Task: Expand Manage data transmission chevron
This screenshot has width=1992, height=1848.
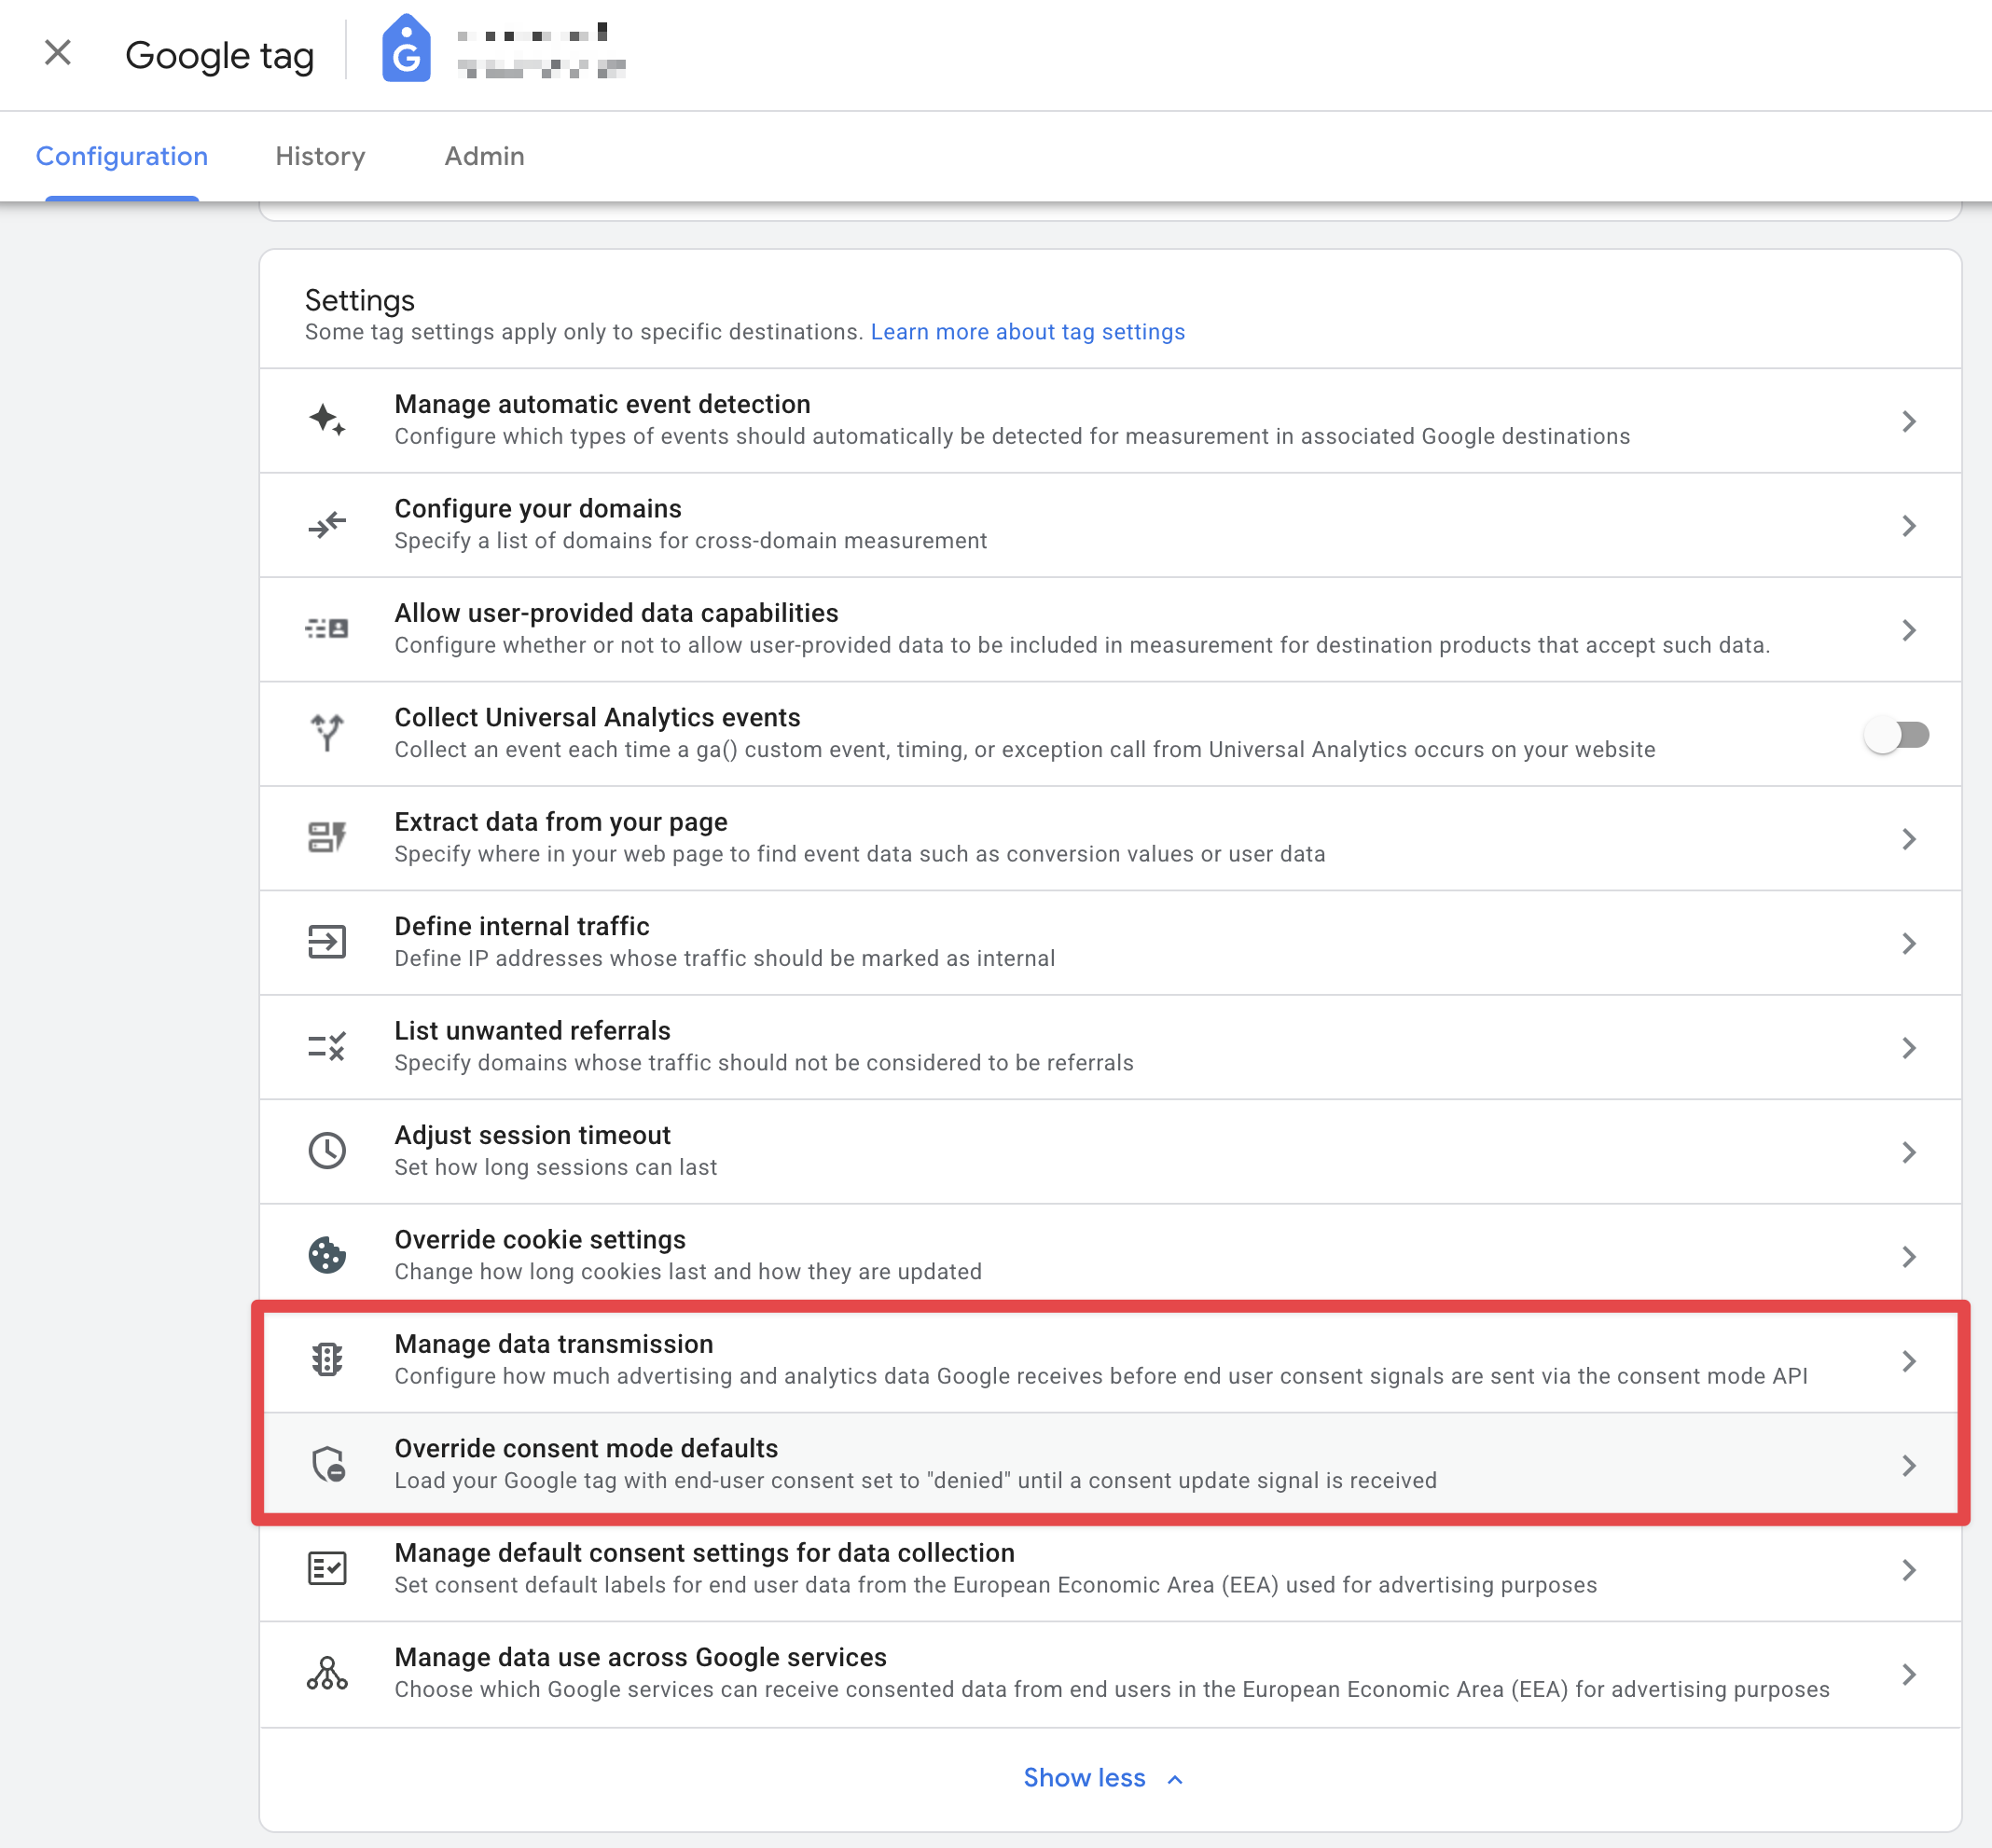Action: tap(1909, 1361)
